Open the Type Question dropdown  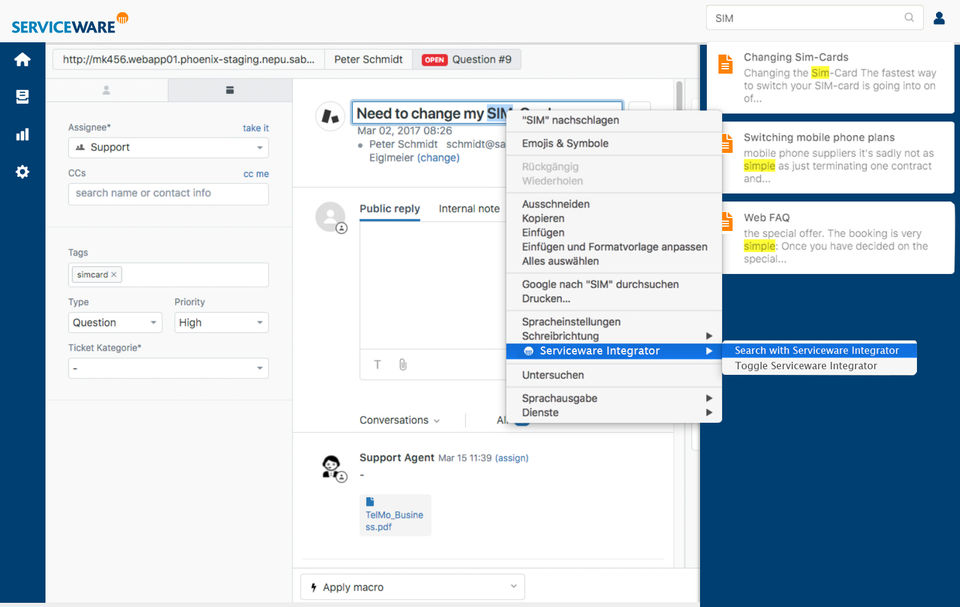pyautogui.click(x=115, y=323)
